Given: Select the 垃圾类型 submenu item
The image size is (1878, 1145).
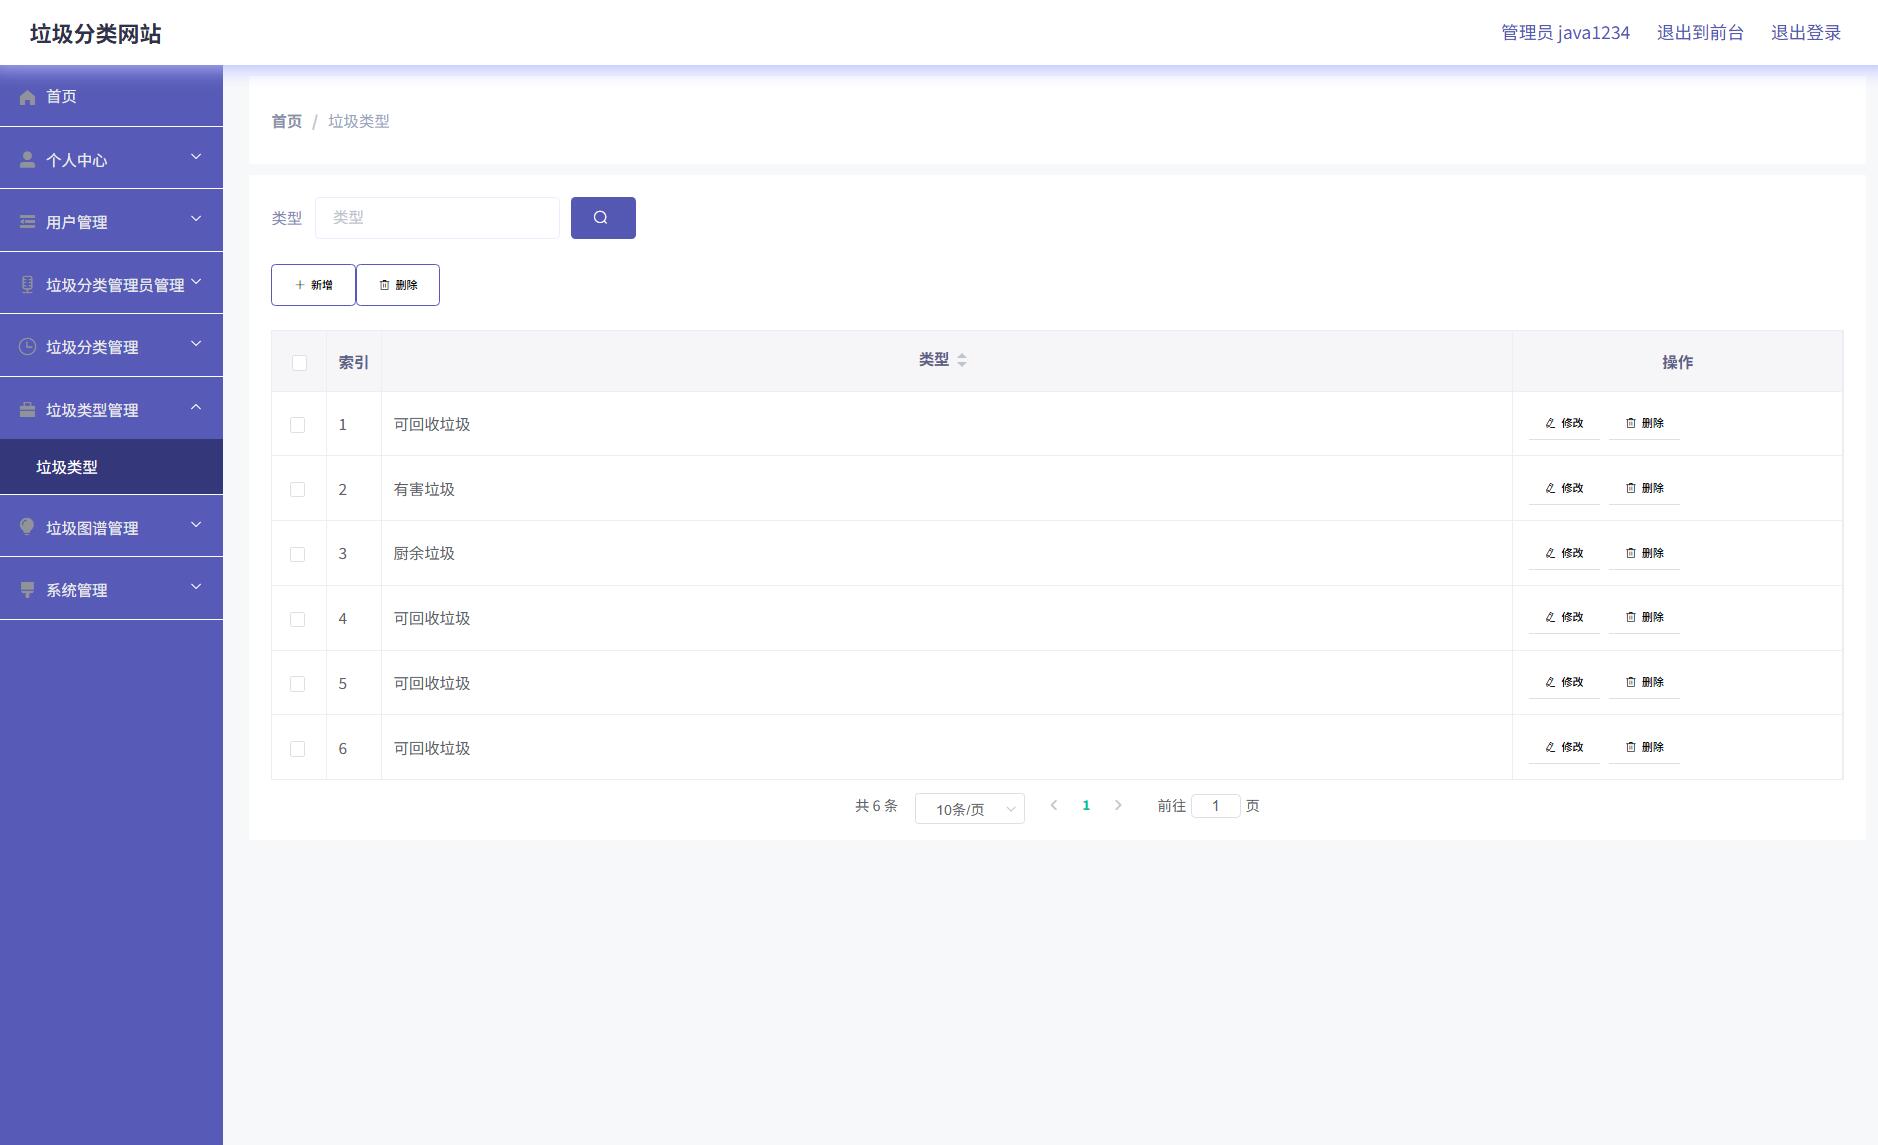Looking at the screenshot, I should click(x=111, y=467).
